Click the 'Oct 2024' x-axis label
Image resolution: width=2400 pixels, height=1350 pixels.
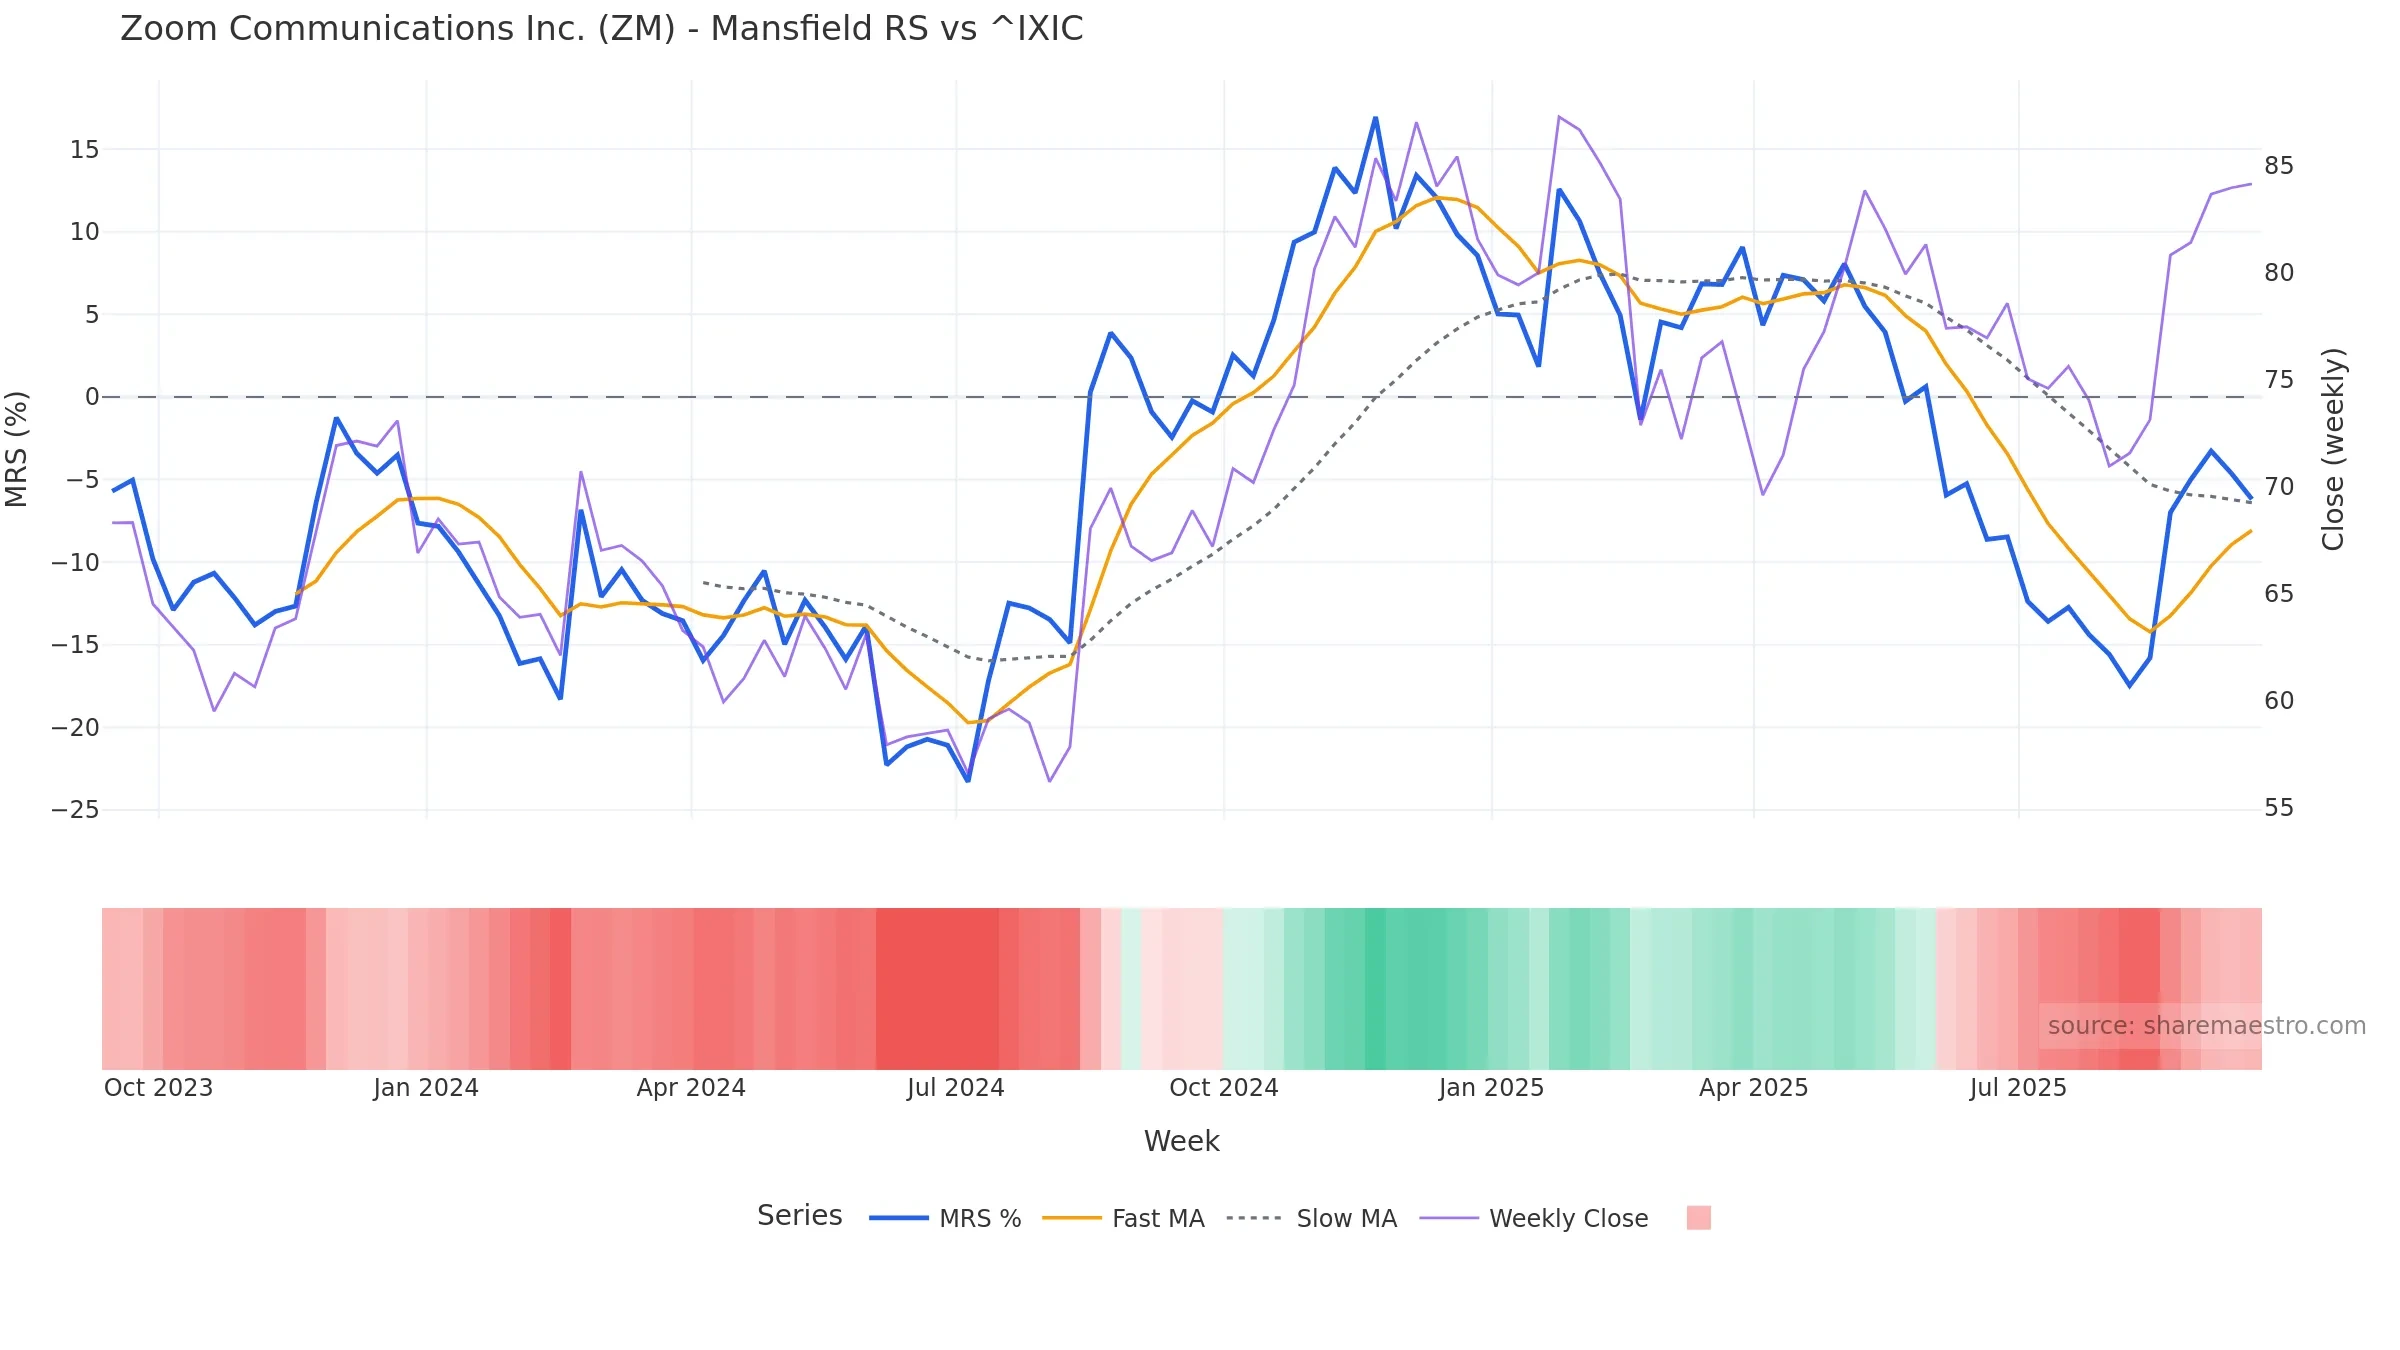click(x=1224, y=1088)
